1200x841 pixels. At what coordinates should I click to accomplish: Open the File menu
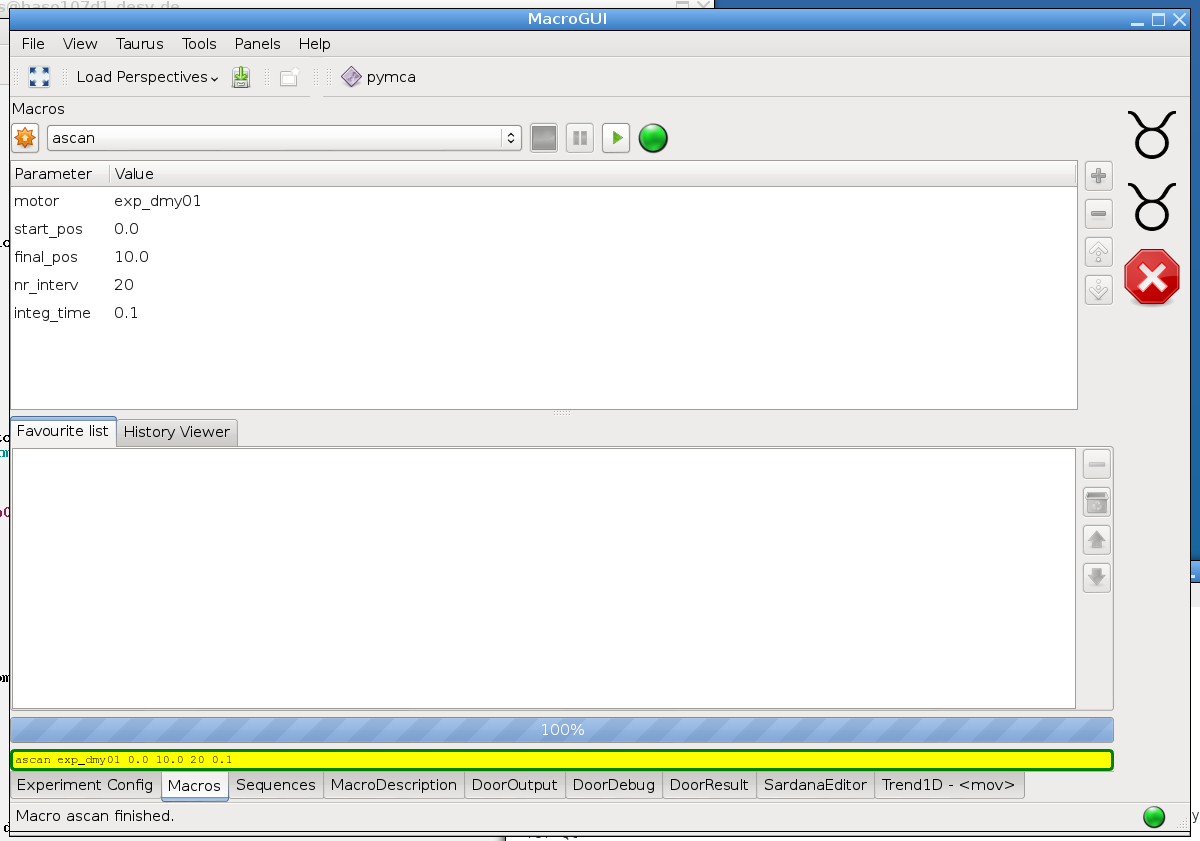[33, 44]
